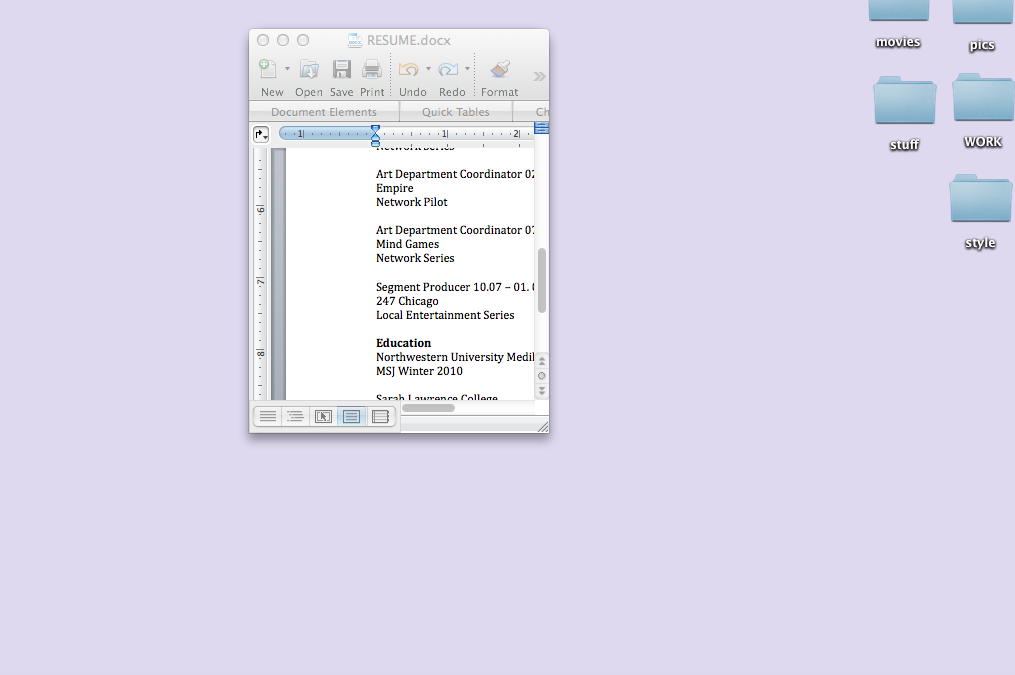Click 'Network Pilot' text
1015x675 pixels.
pos(412,202)
